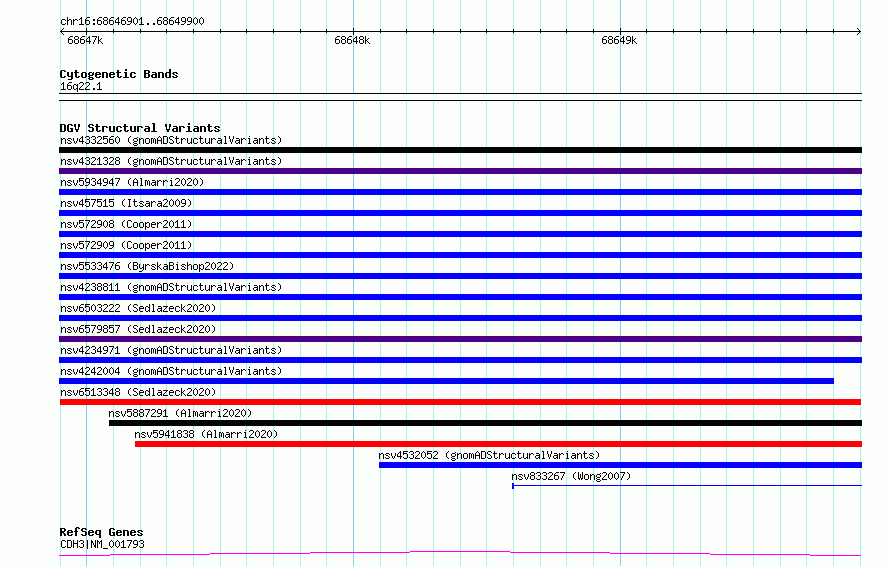The image size is (890, 566).
Task: Click the 68649k ruler label
Action: point(619,40)
